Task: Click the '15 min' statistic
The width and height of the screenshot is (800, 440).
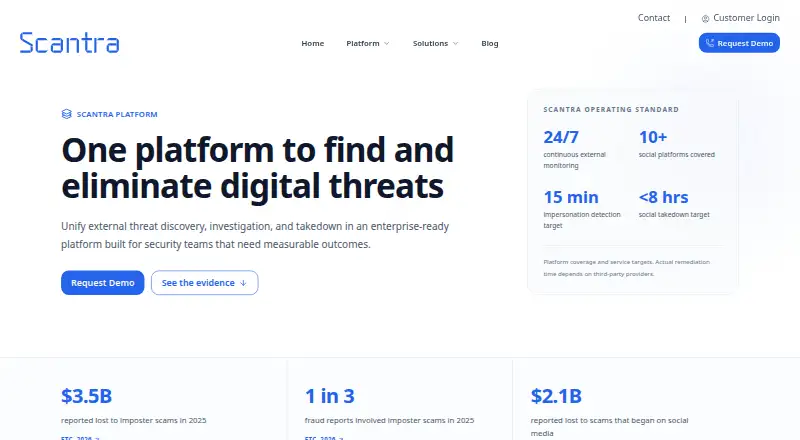Action: pos(570,197)
